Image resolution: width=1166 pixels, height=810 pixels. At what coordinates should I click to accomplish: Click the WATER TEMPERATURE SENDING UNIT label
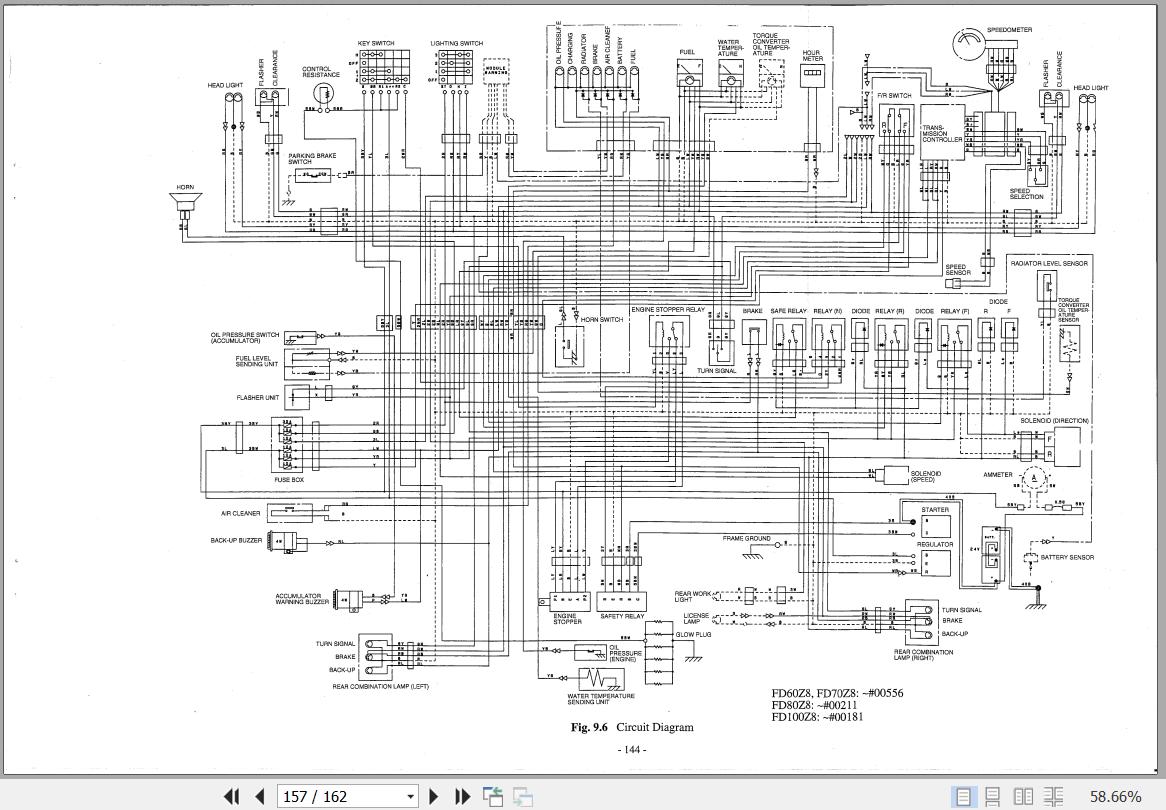coord(601,699)
